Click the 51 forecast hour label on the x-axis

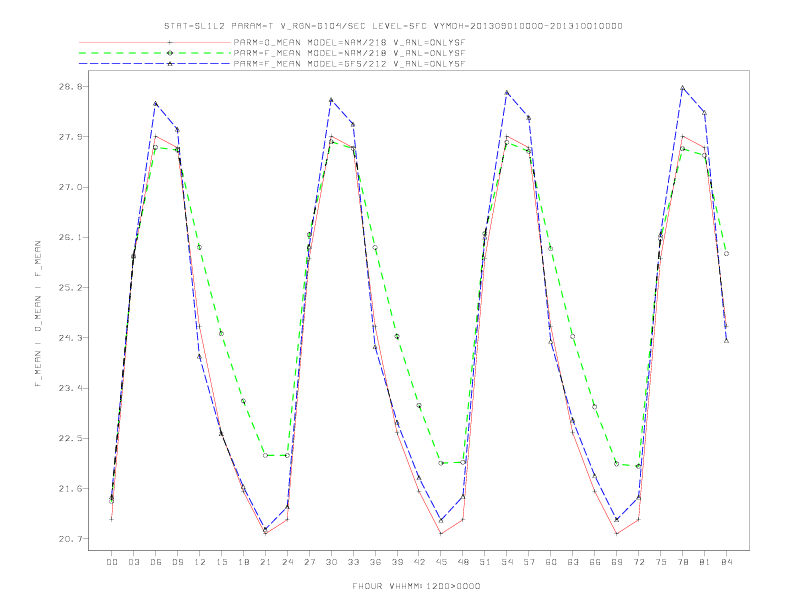(485, 562)
